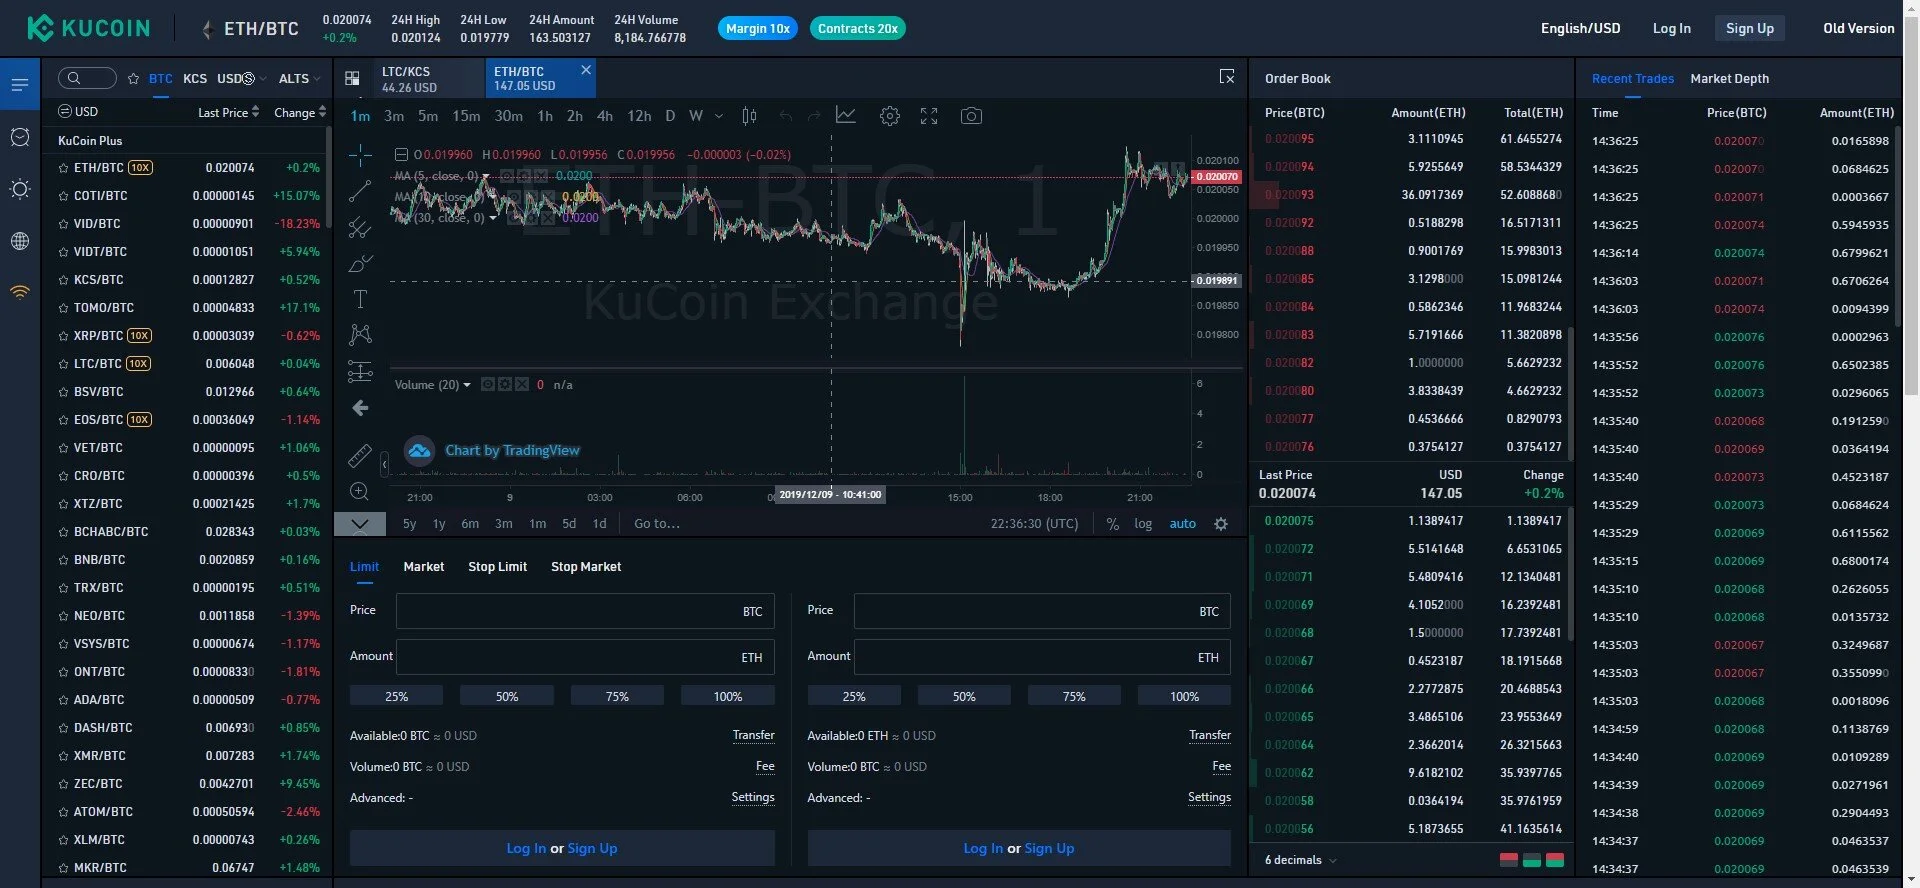Set sell amount to 100% of balance

pyautogui.click(x=1184, y=696)
